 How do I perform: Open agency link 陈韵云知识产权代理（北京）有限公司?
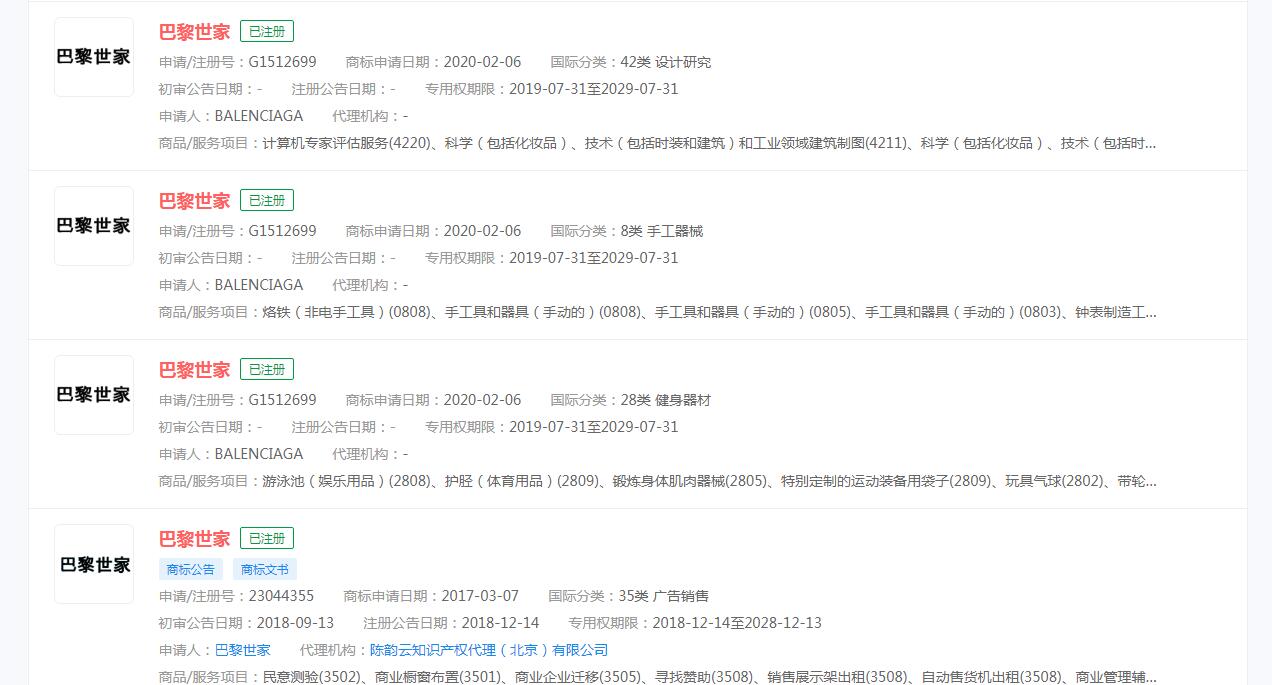coord(489,650)
